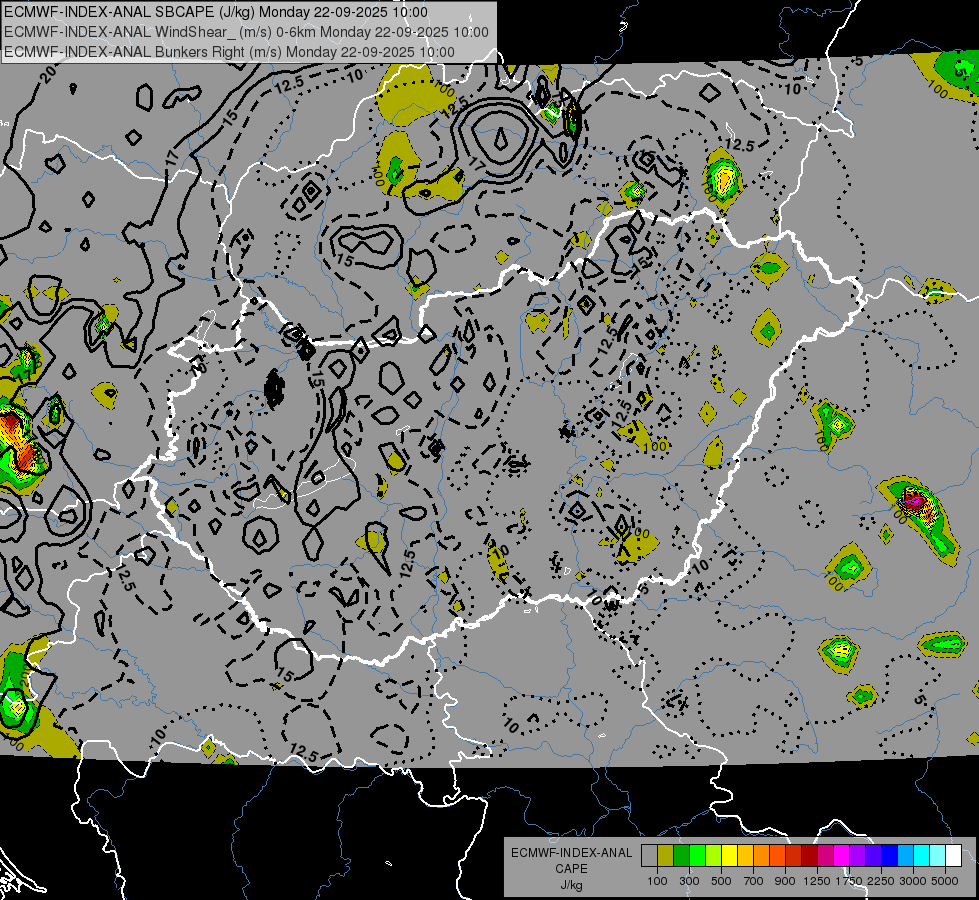Screen dimensions: 979x900
Task: Click the SBCAPE title line at top
Action: [x=216, y=12]
